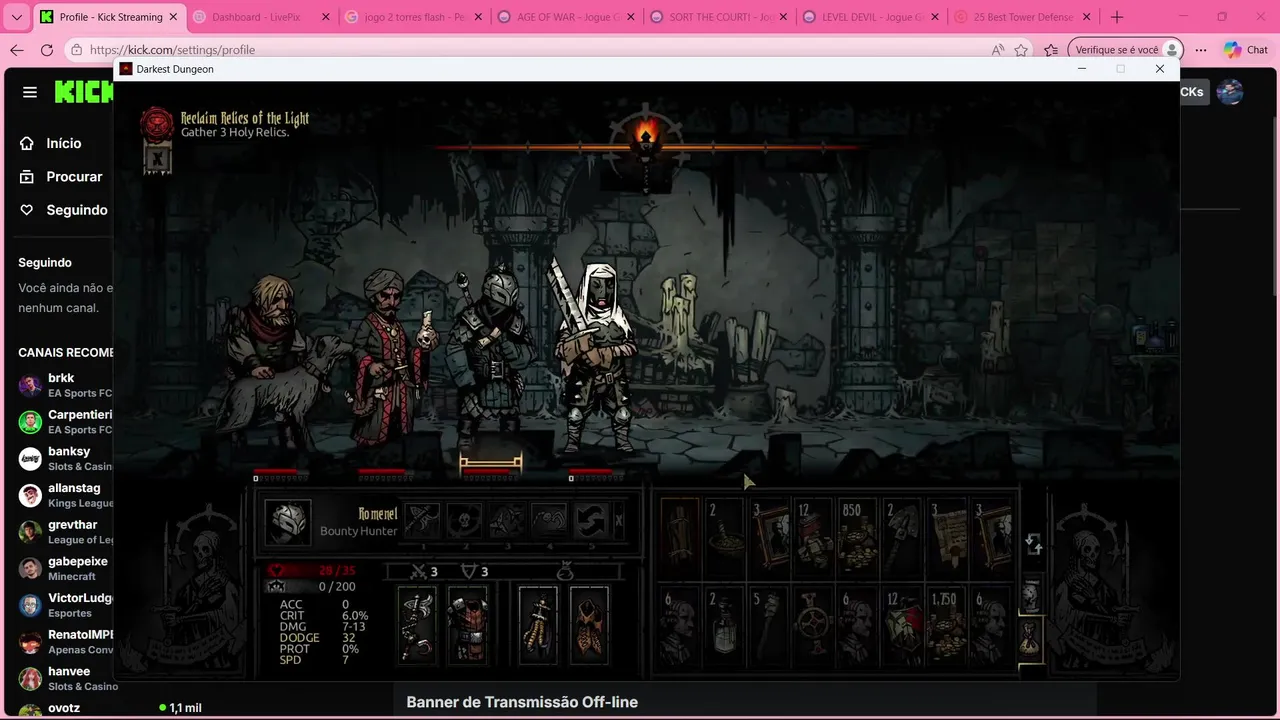Select the red crest stack marked 12

904,627
